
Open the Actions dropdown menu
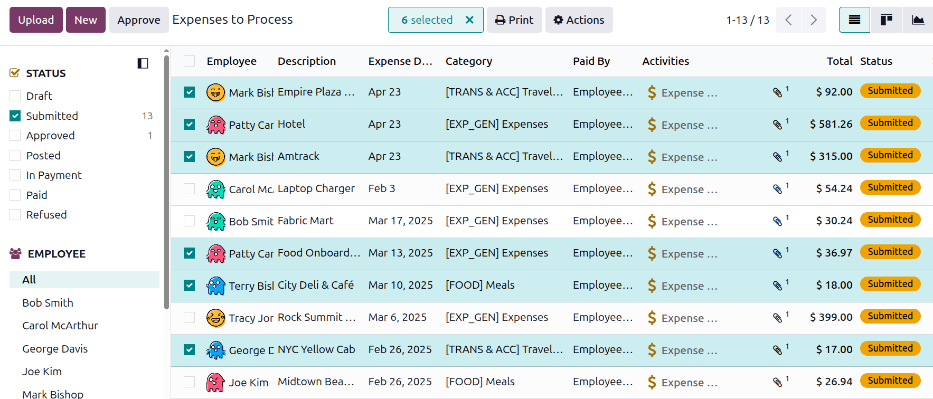(579, 20)
